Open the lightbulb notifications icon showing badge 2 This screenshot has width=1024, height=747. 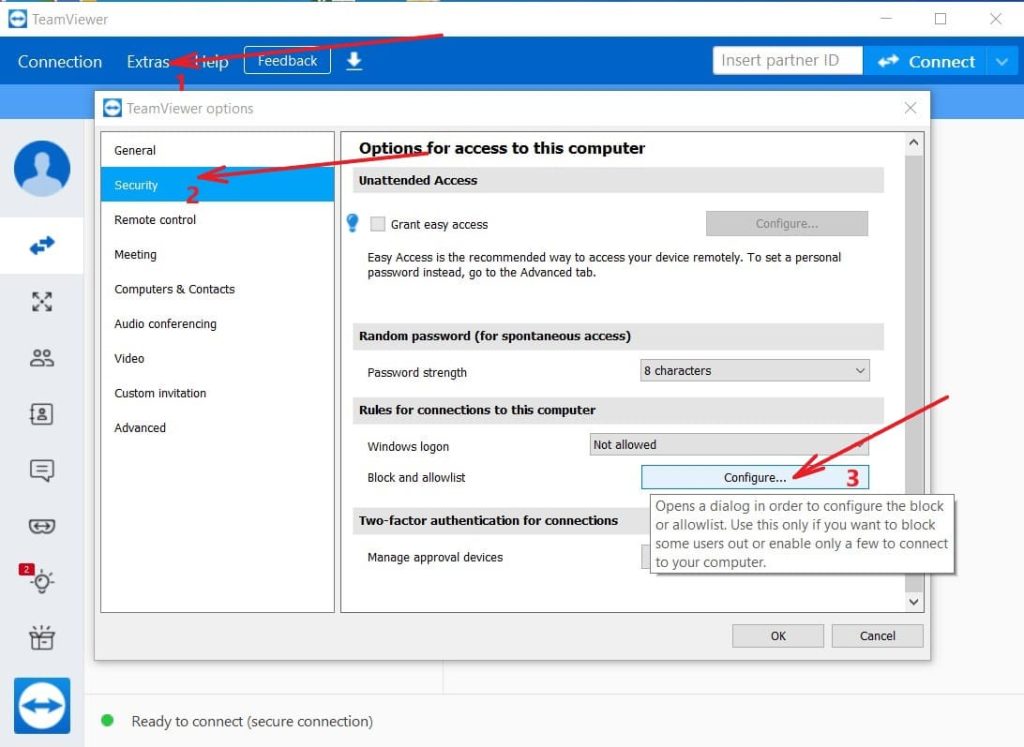(42, 581)
